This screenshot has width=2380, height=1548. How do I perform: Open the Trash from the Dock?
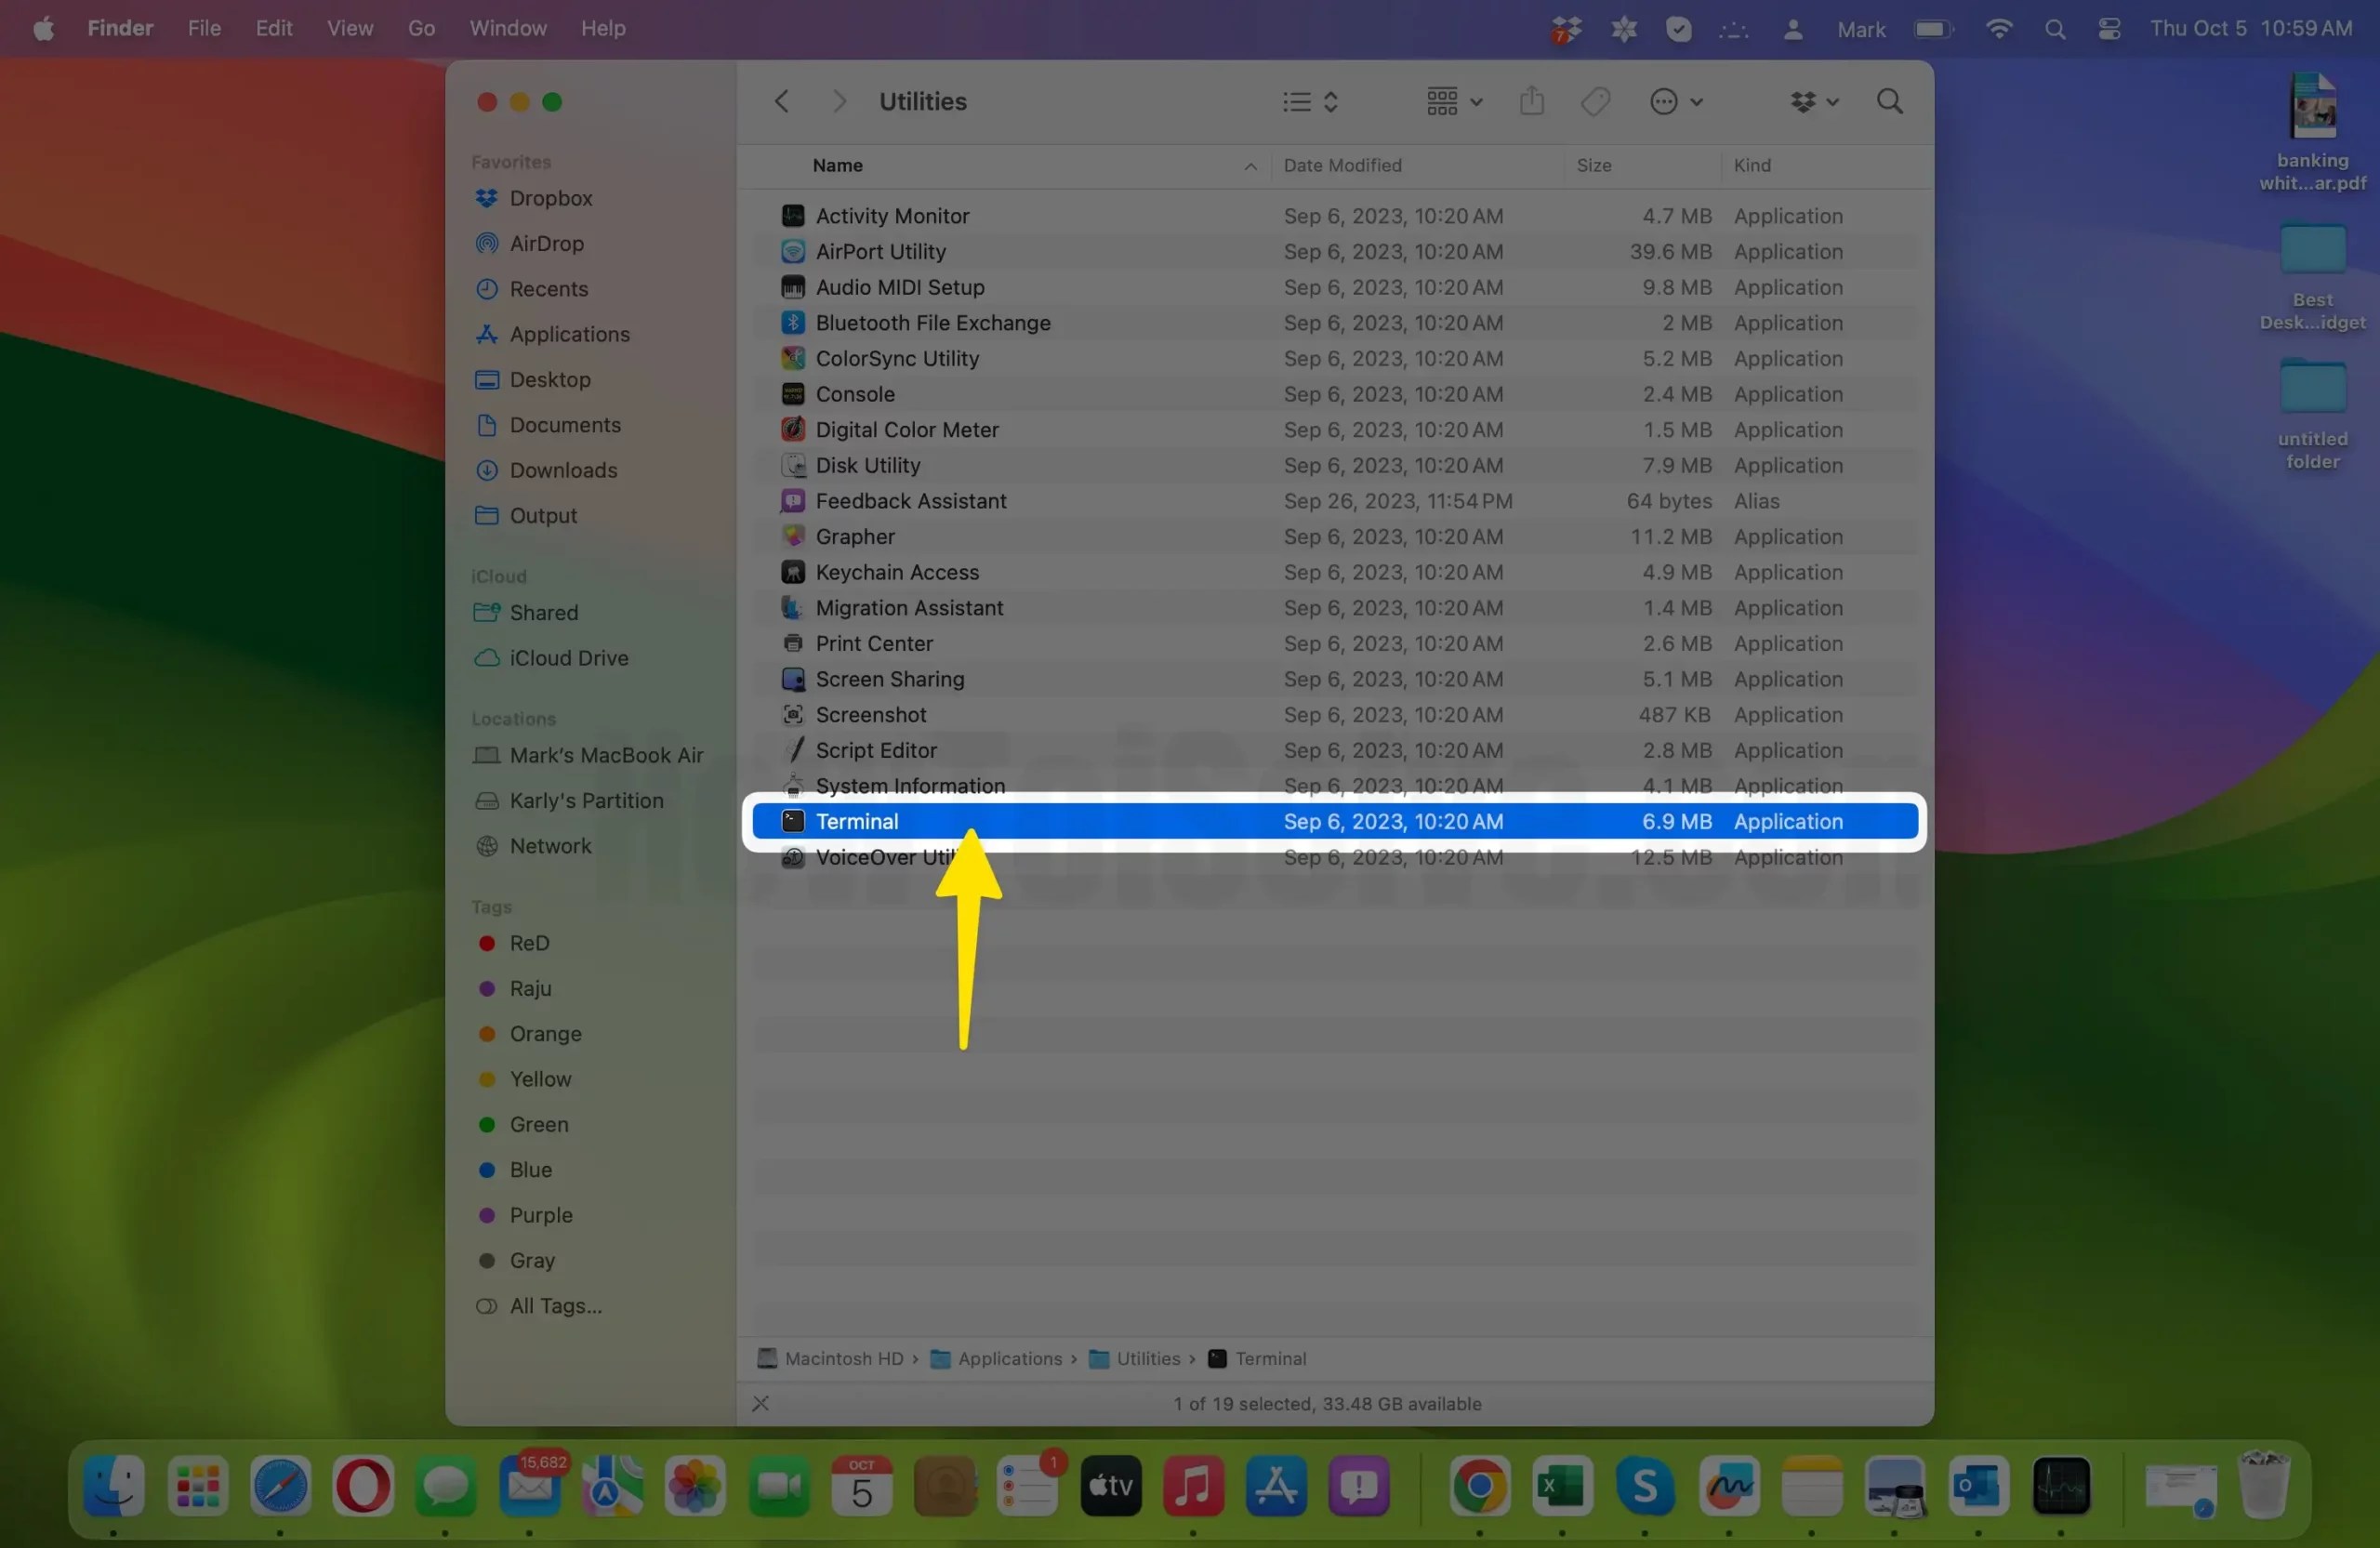coord(2265,1487)
